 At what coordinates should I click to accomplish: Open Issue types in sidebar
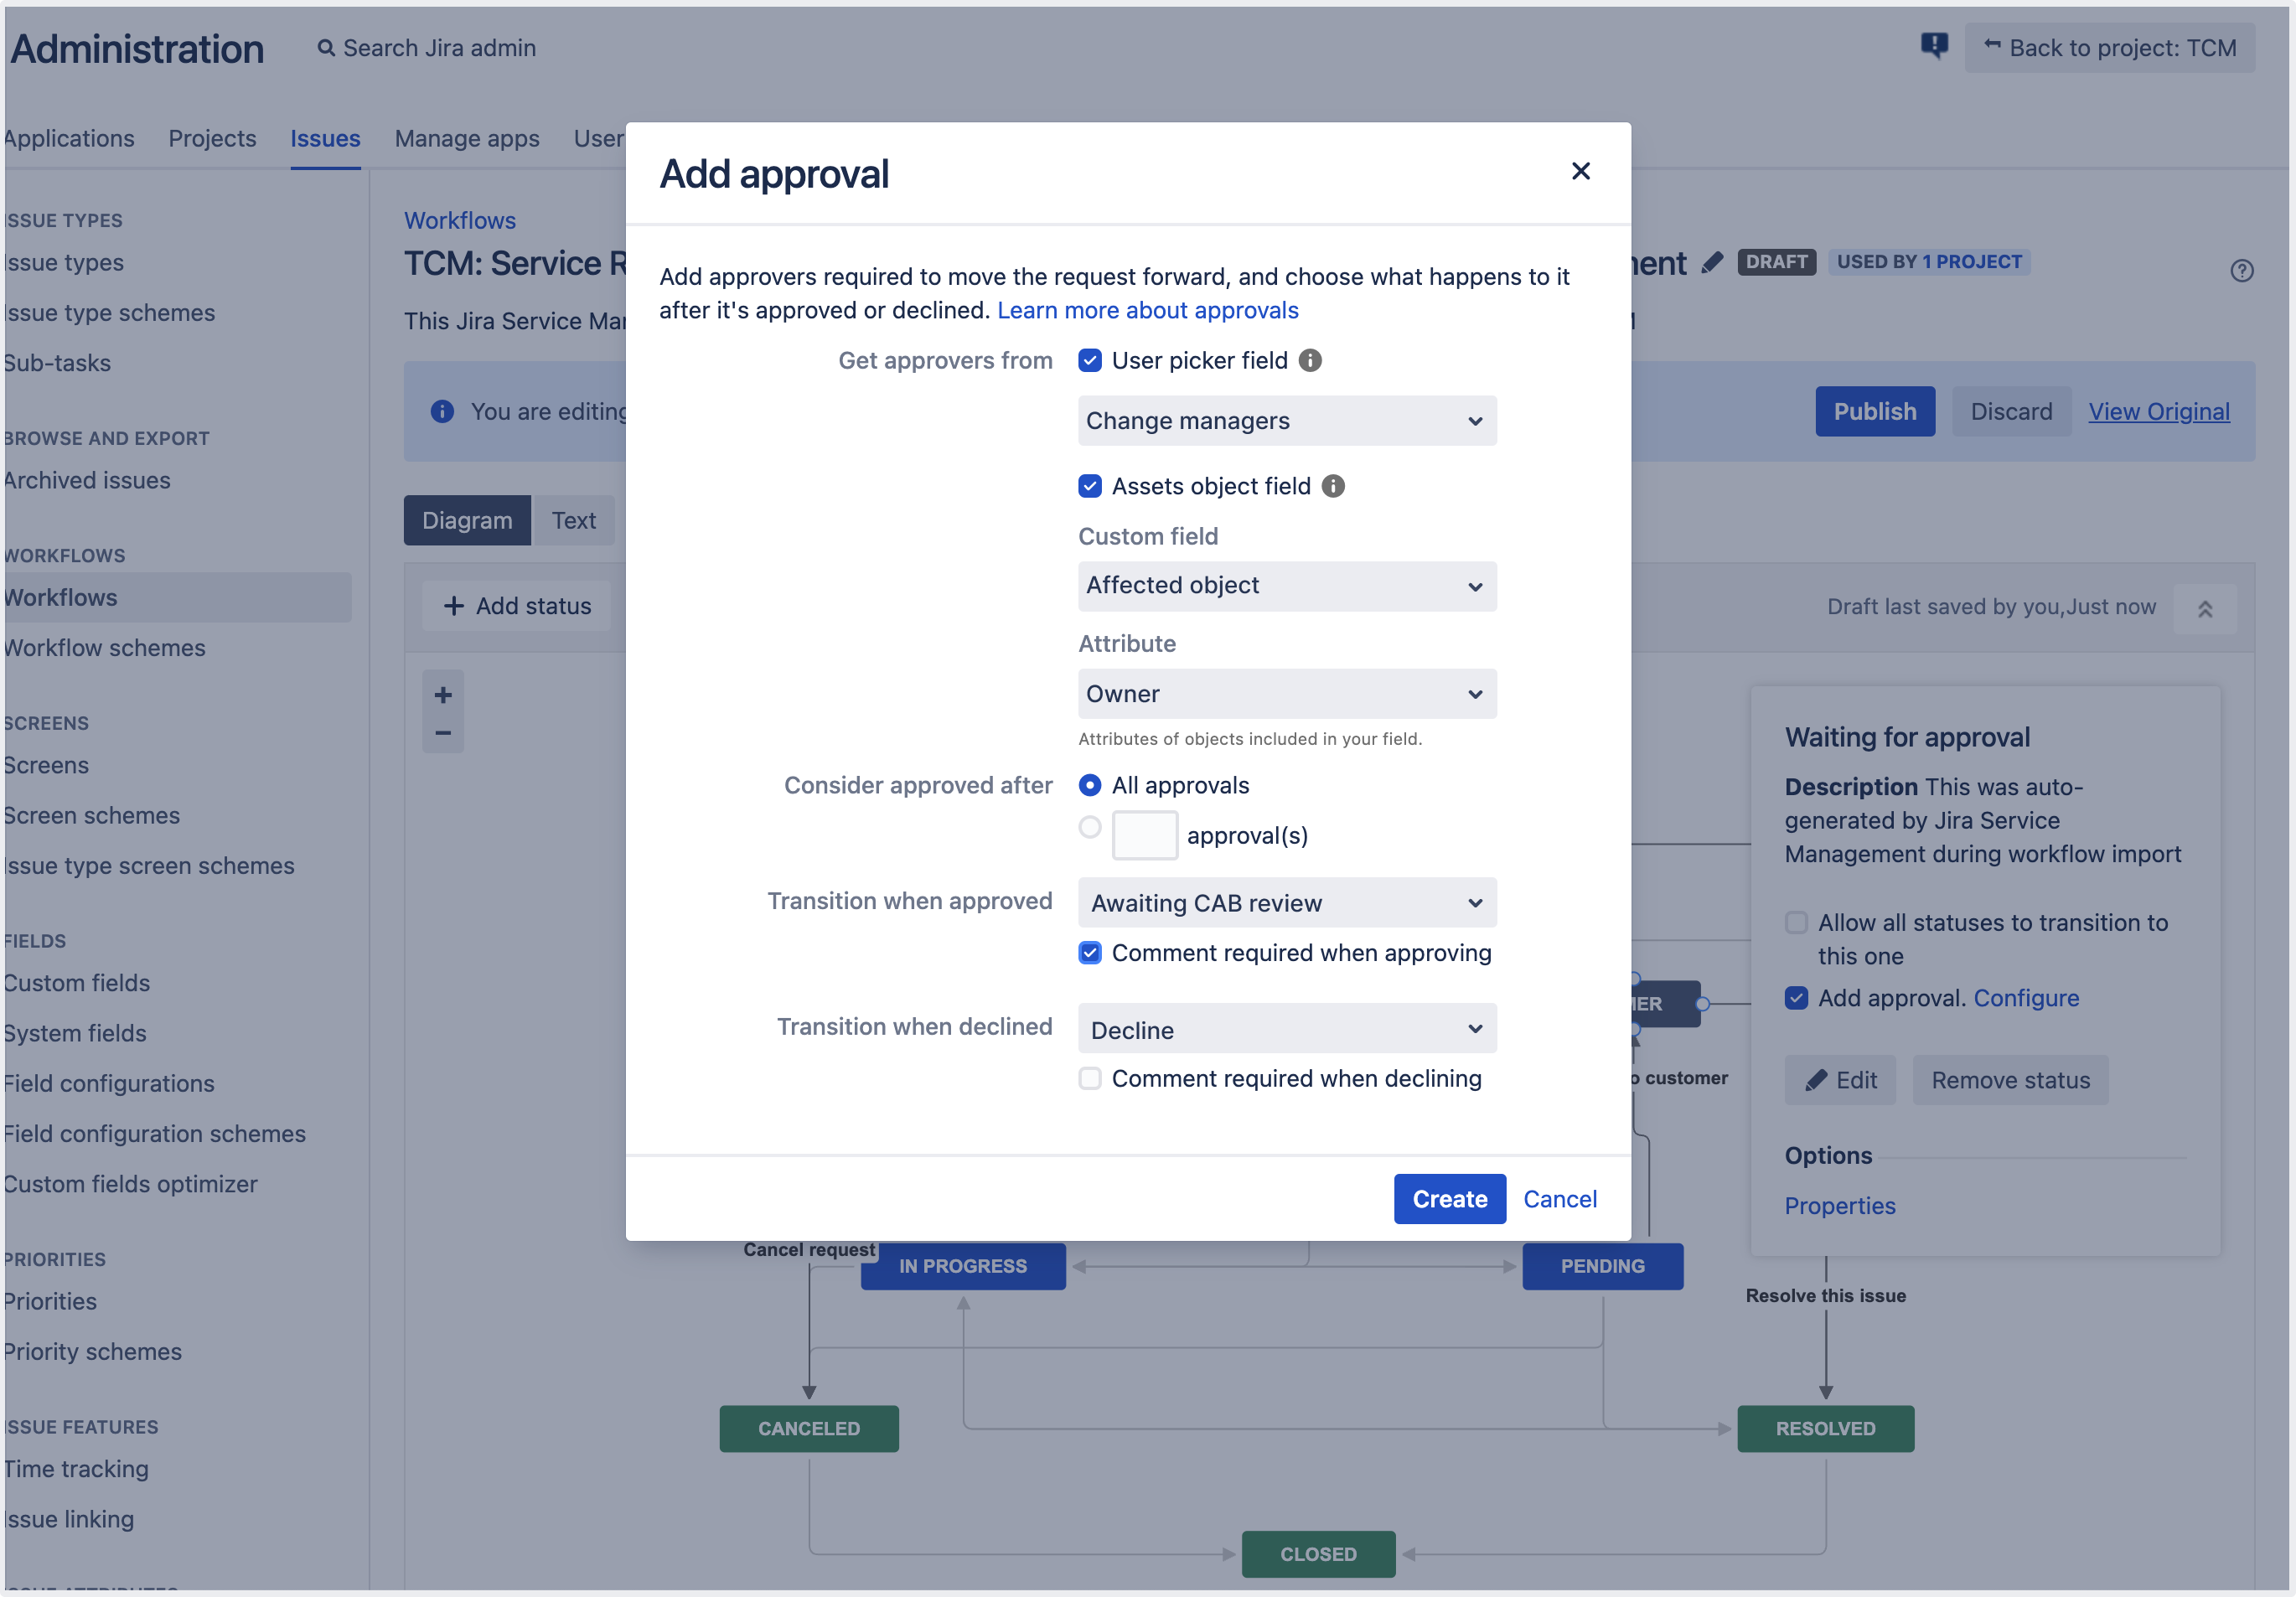point(64,262)
